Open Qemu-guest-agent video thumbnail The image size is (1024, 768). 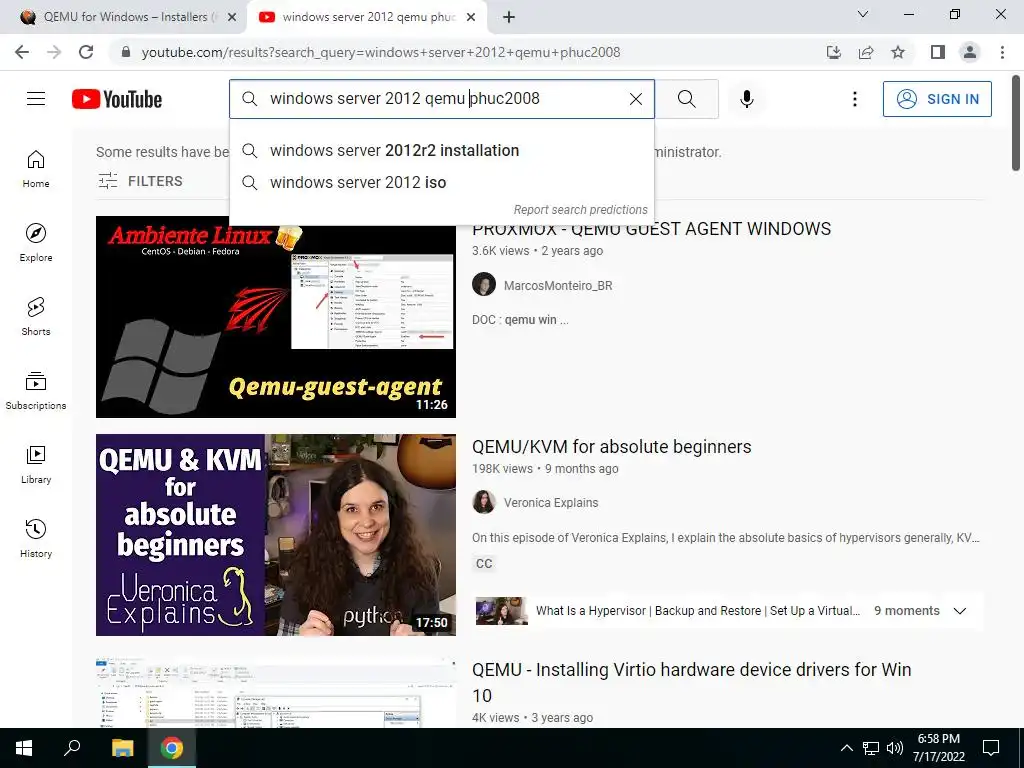pyautogui.click(x=276, y=317)
